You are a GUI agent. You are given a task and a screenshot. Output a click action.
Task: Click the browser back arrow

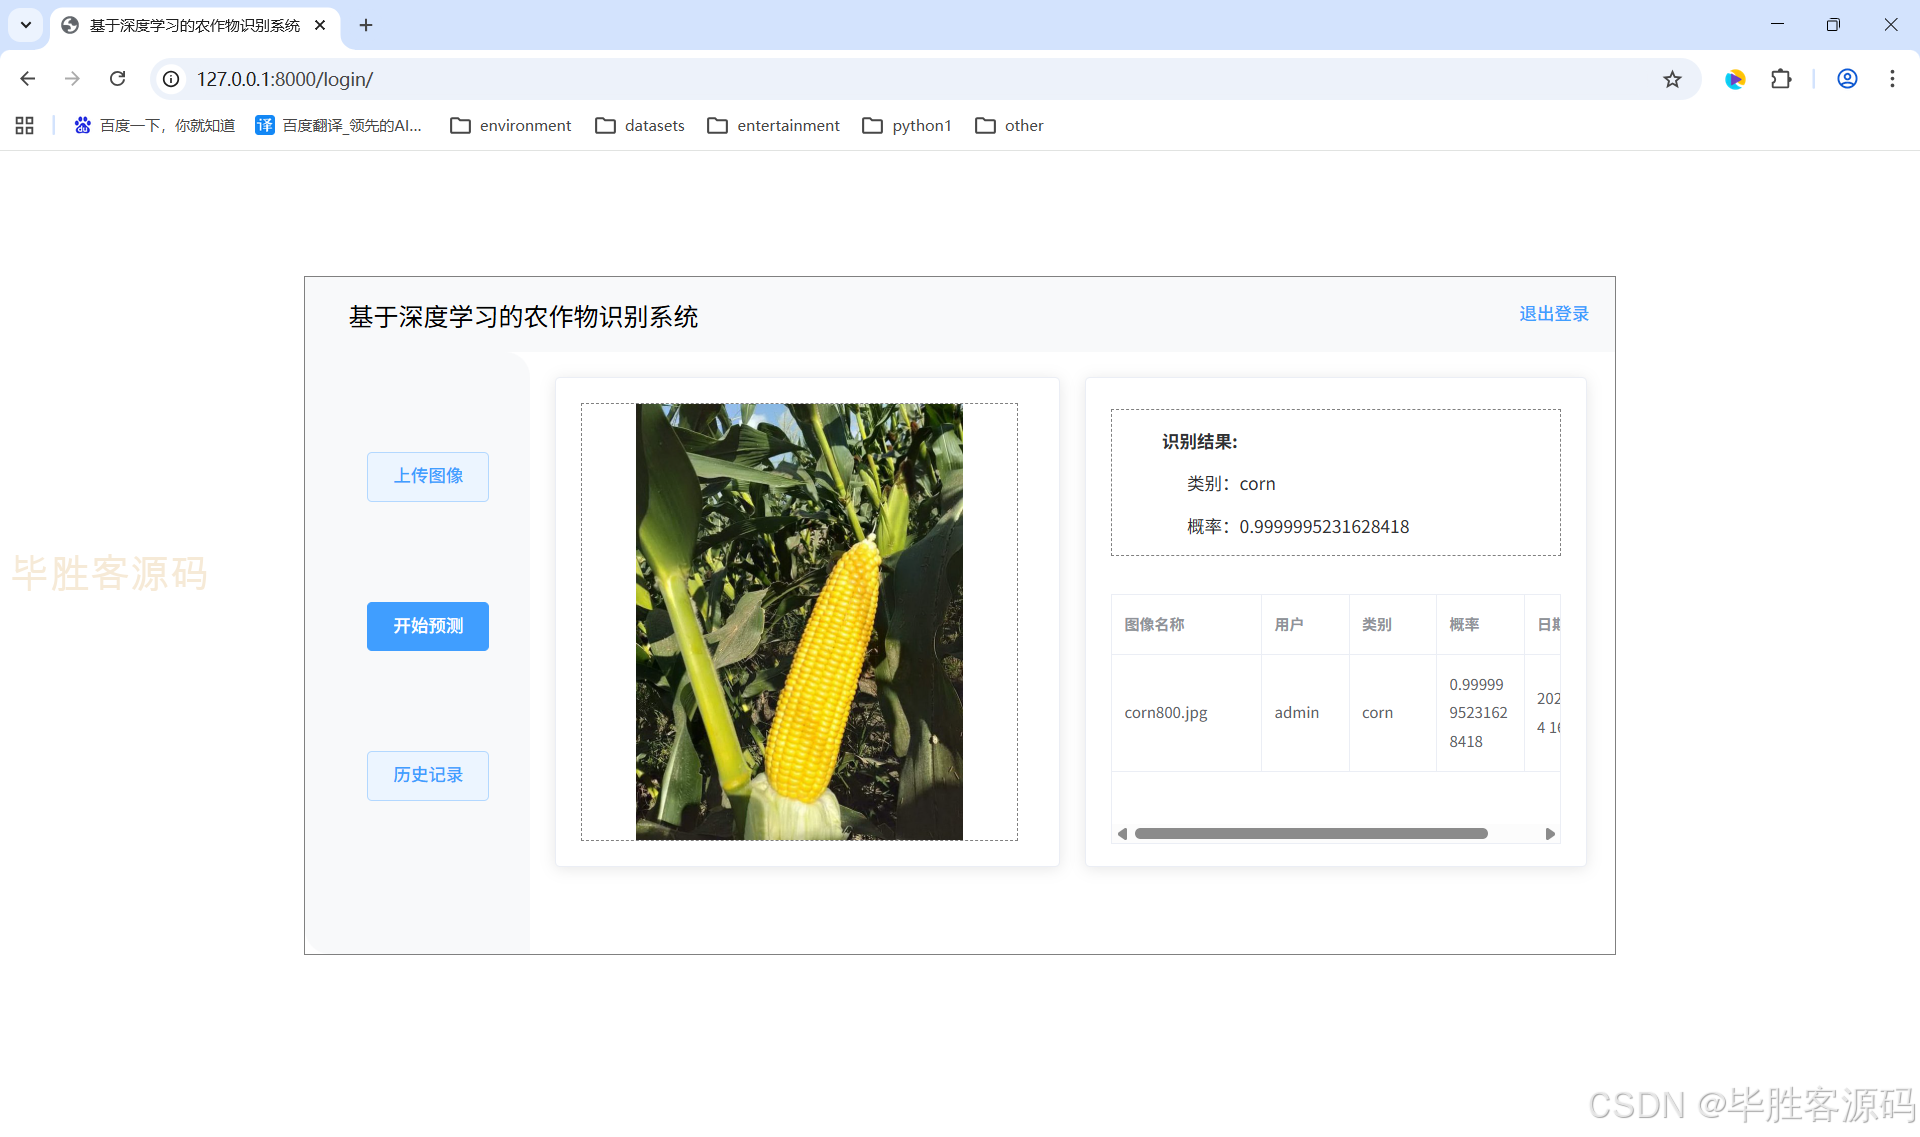(28, 79)
